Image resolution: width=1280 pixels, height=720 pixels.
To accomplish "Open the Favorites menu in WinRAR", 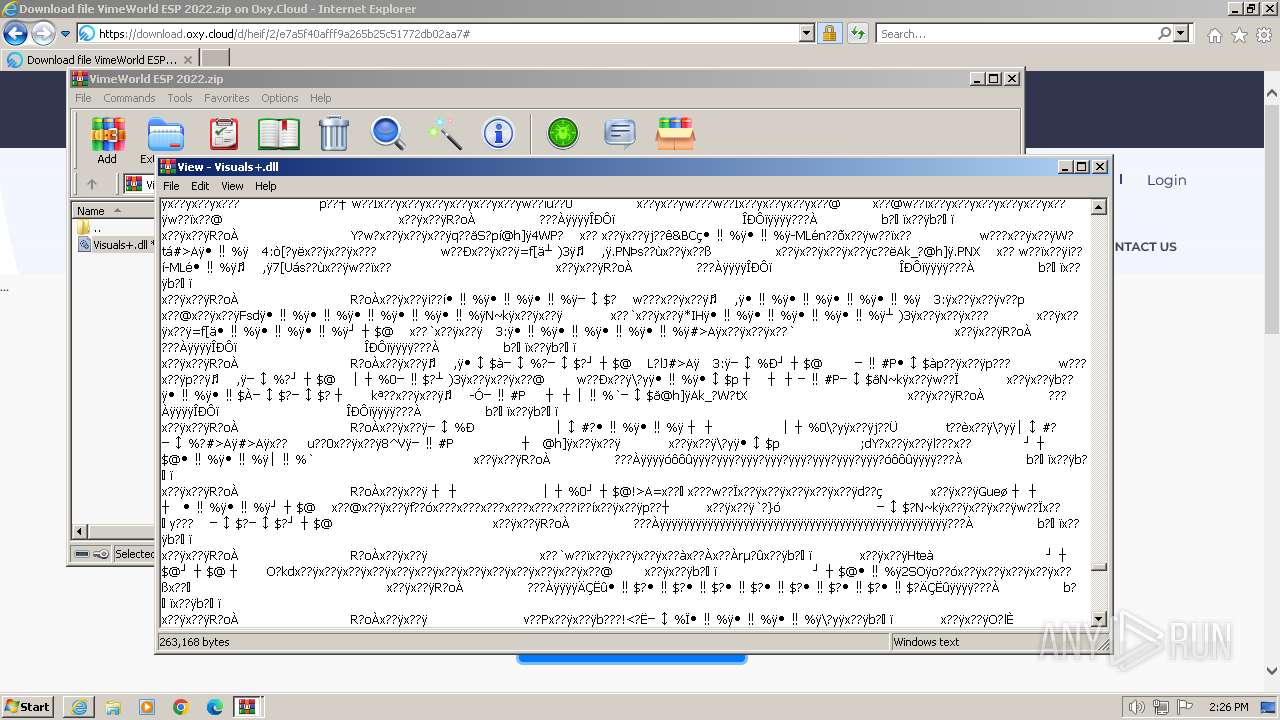I will [x=227, y=98].
